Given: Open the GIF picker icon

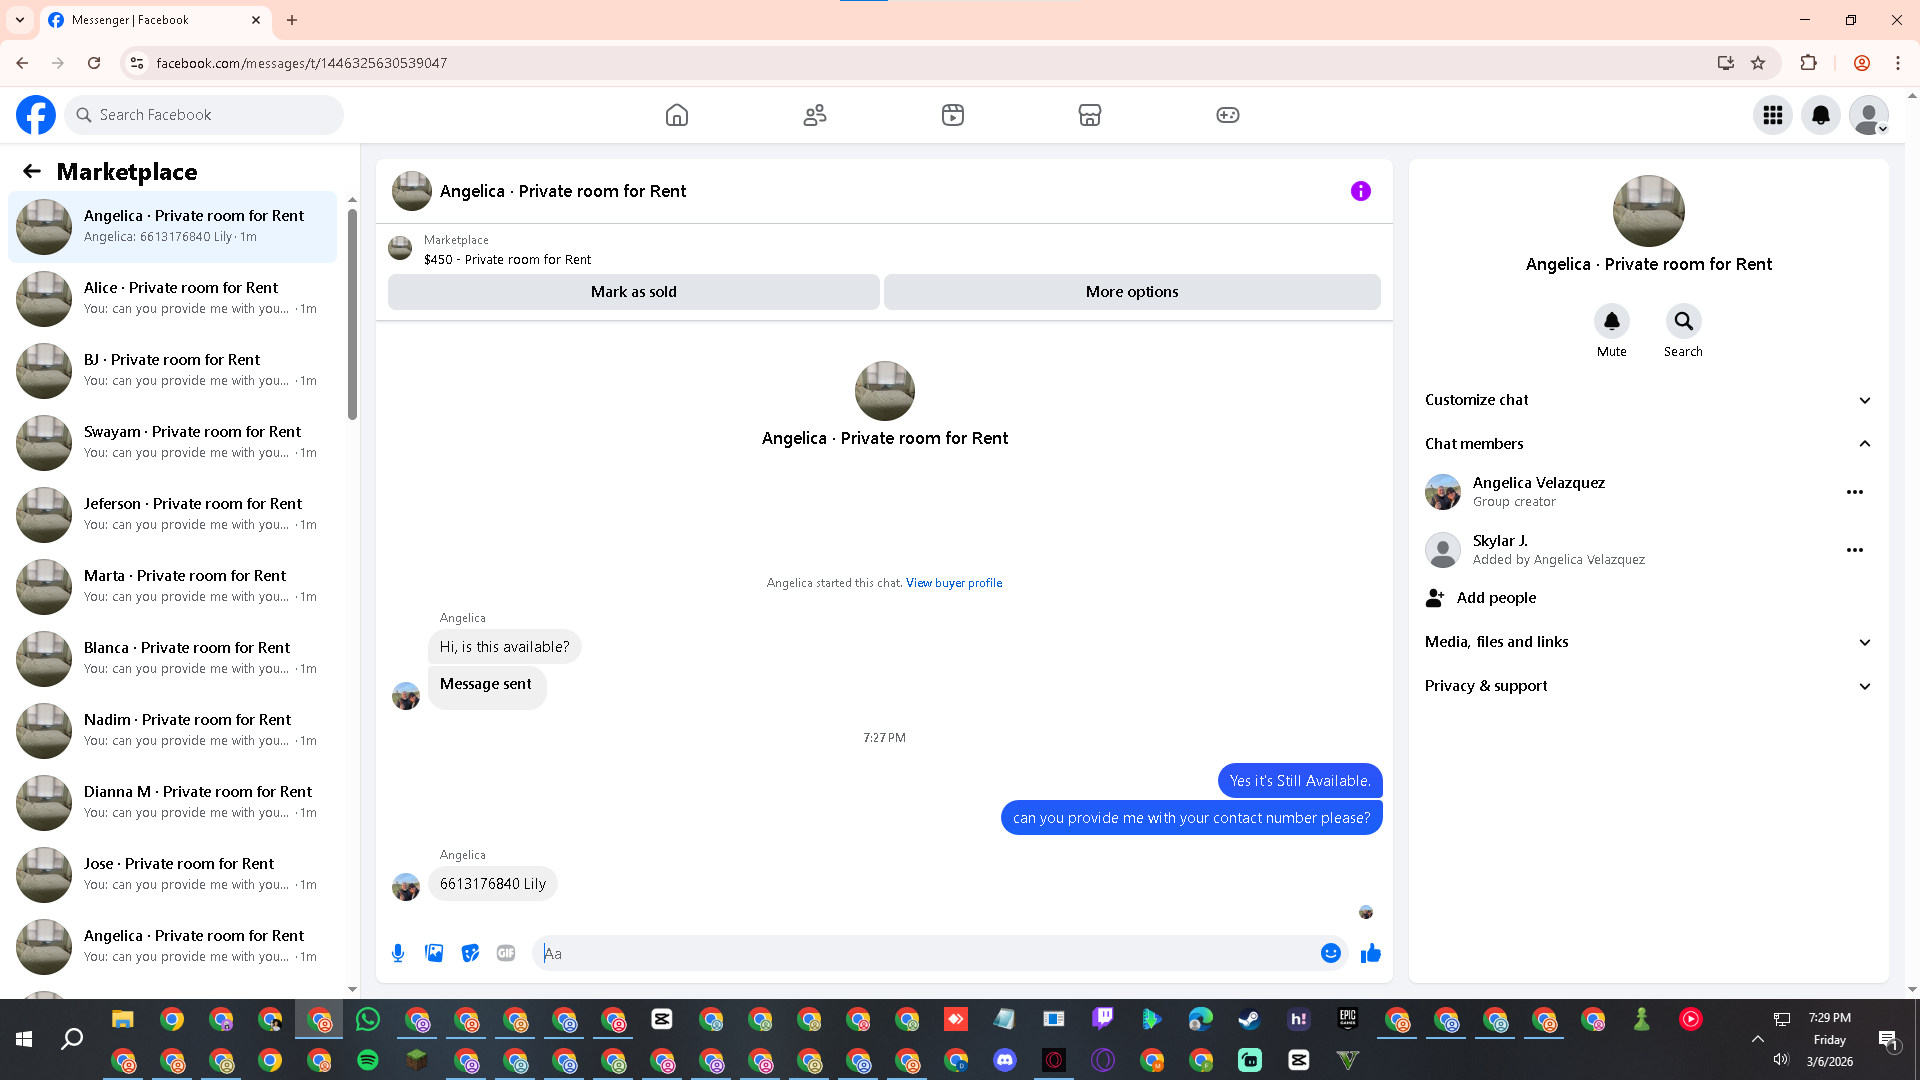Looking at the screenshot, I should tap(506, 953).
